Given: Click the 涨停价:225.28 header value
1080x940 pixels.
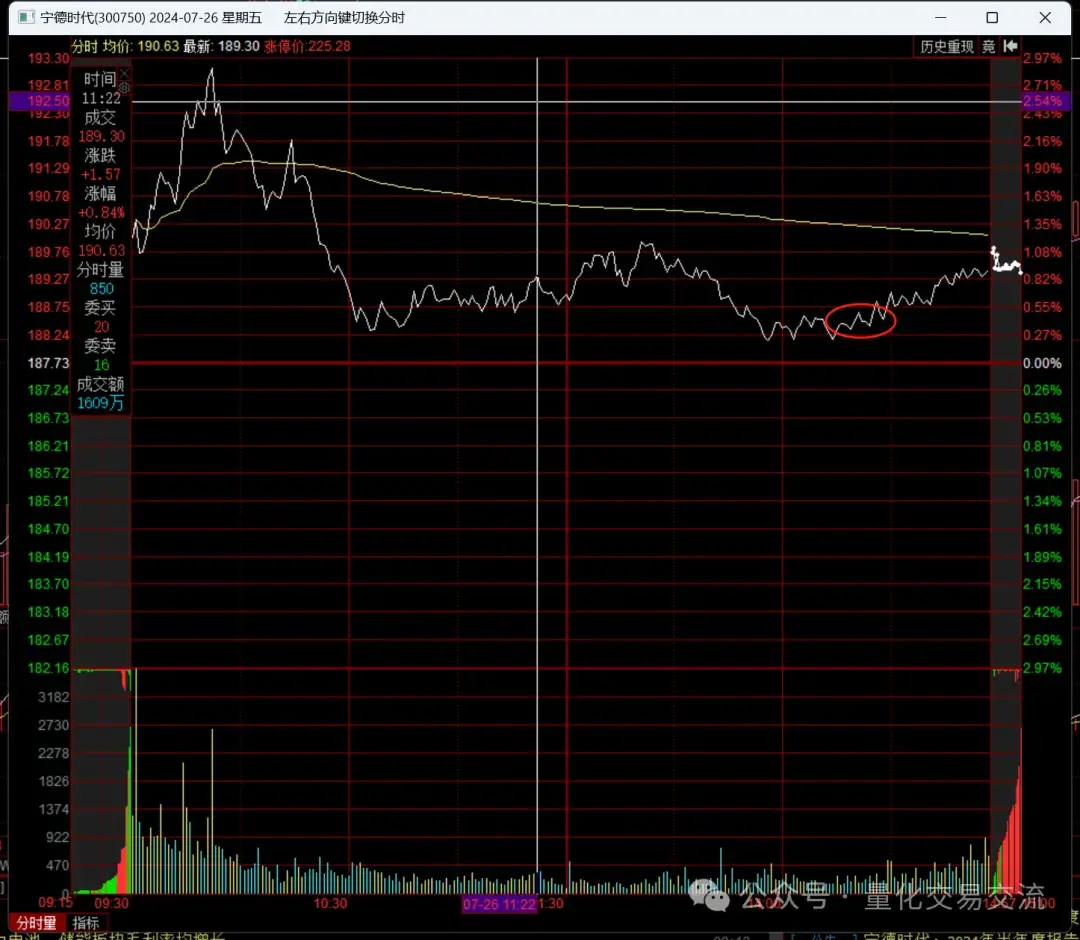Looking at the screenshot, I should [x=307, y=46].
